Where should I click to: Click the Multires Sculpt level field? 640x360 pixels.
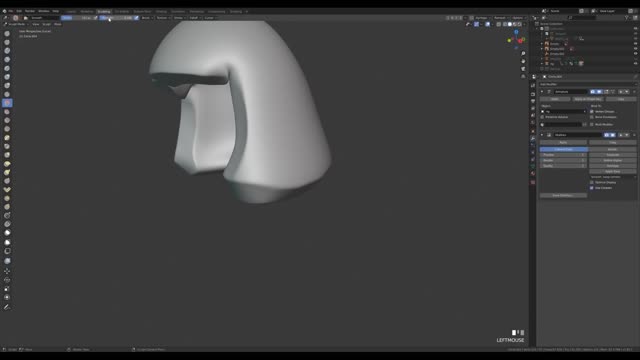tap(563, 160)
